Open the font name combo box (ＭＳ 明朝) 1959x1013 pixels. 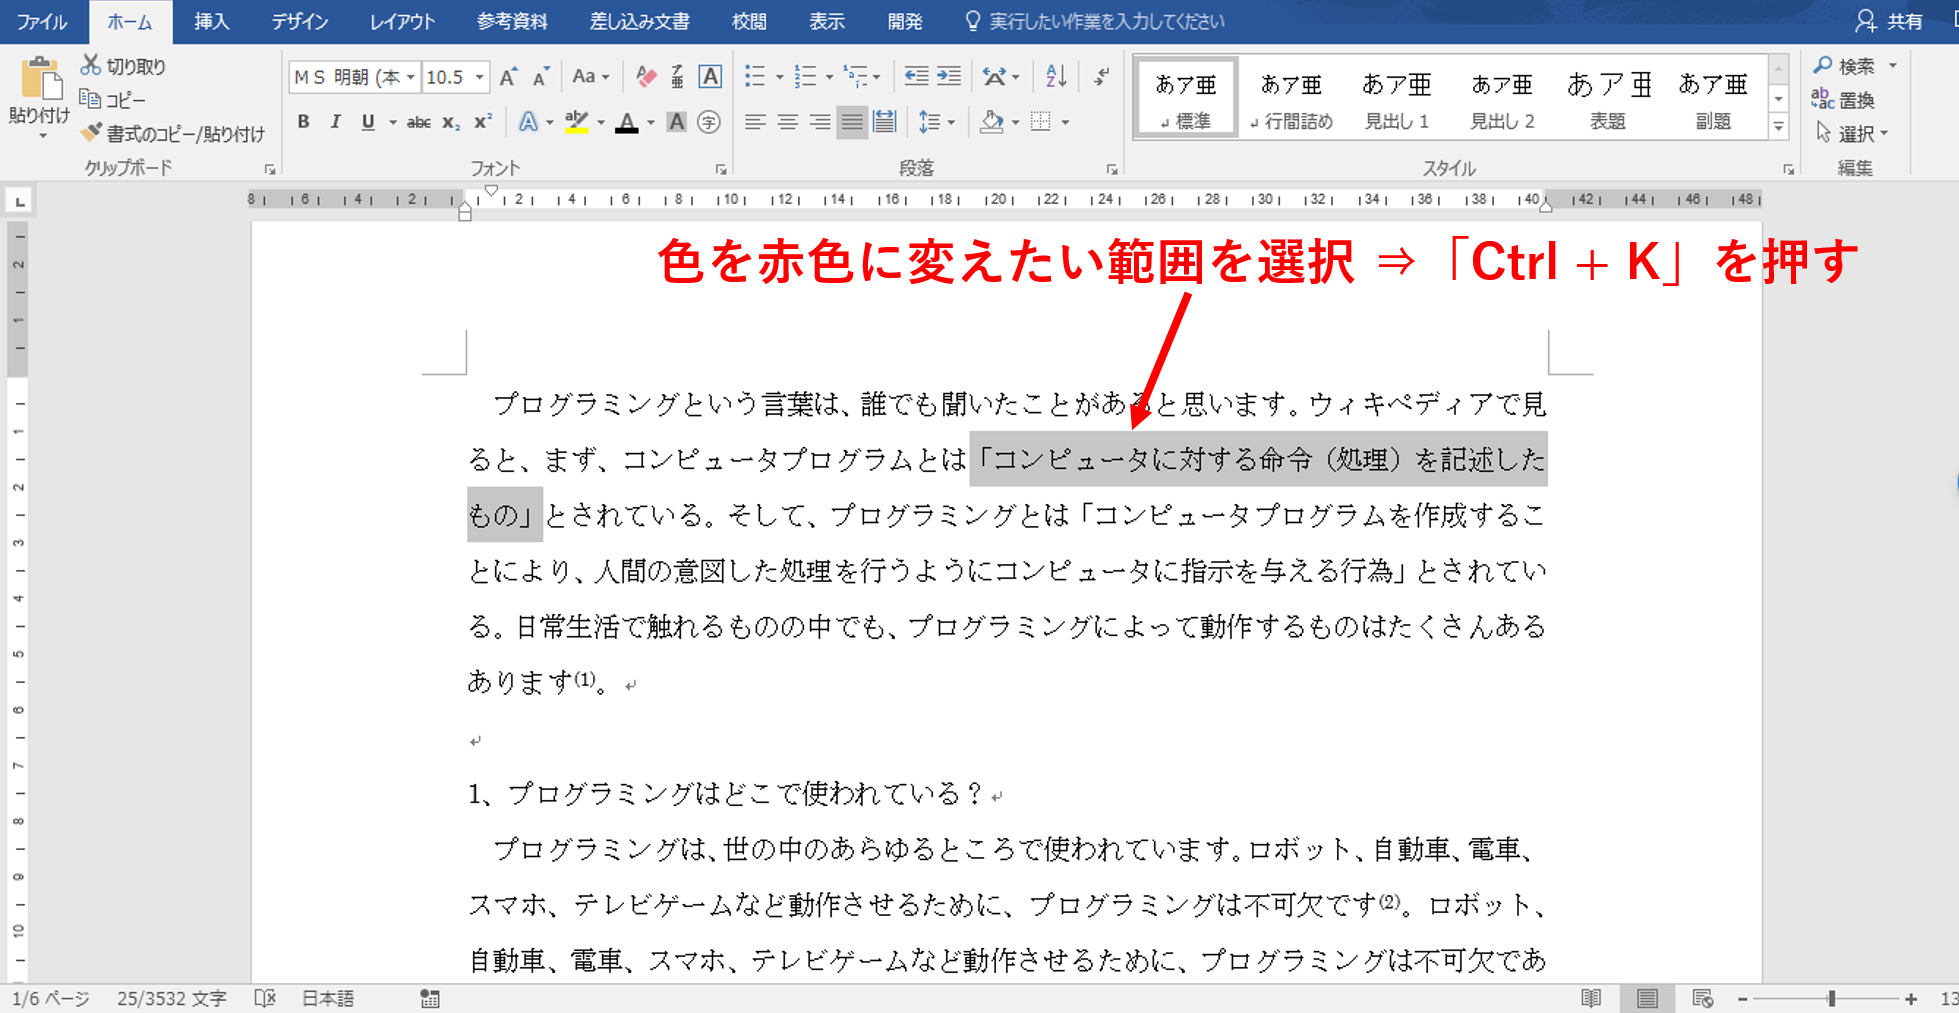click(354, 77)
